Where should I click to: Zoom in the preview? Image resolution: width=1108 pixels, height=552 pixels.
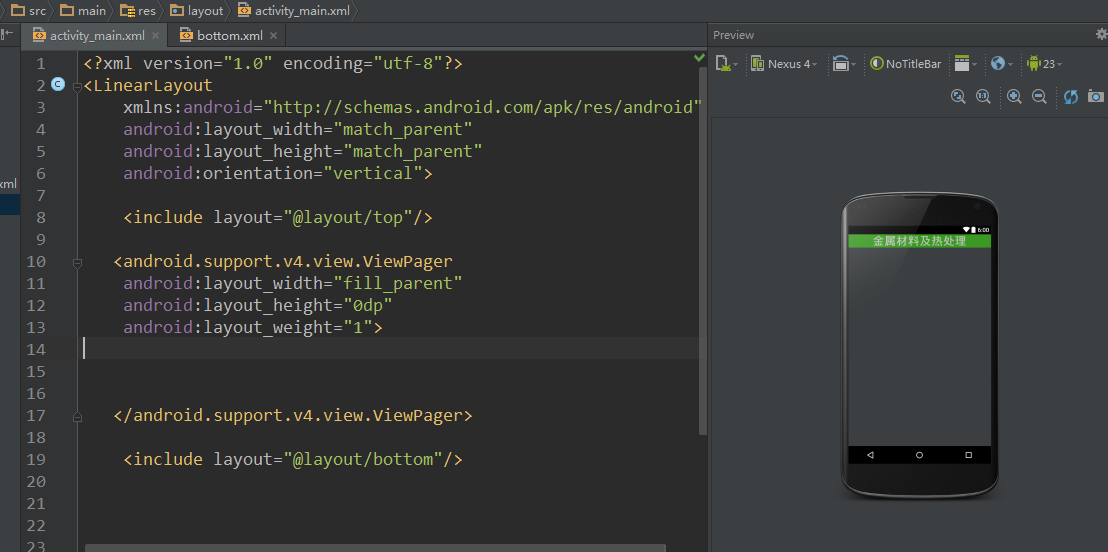(x=1015, y=96)
